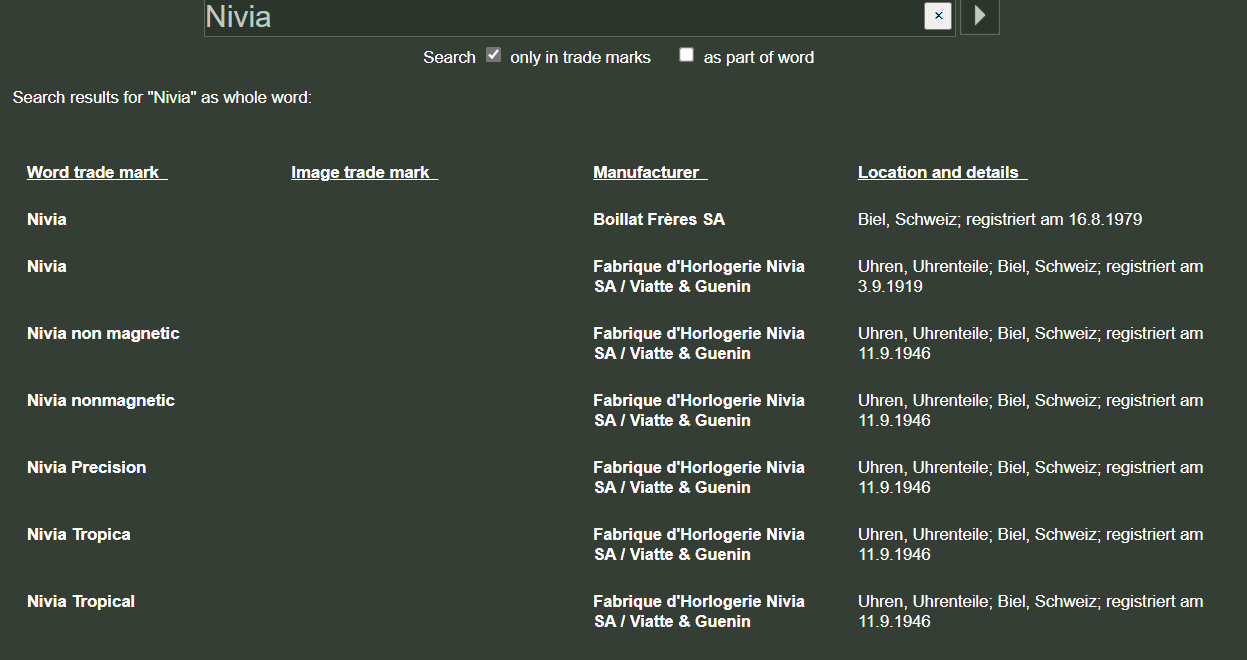Open the Nivia Precision trade mark entry
Viewport: 1247px width, 660px height.
point(86,467)
